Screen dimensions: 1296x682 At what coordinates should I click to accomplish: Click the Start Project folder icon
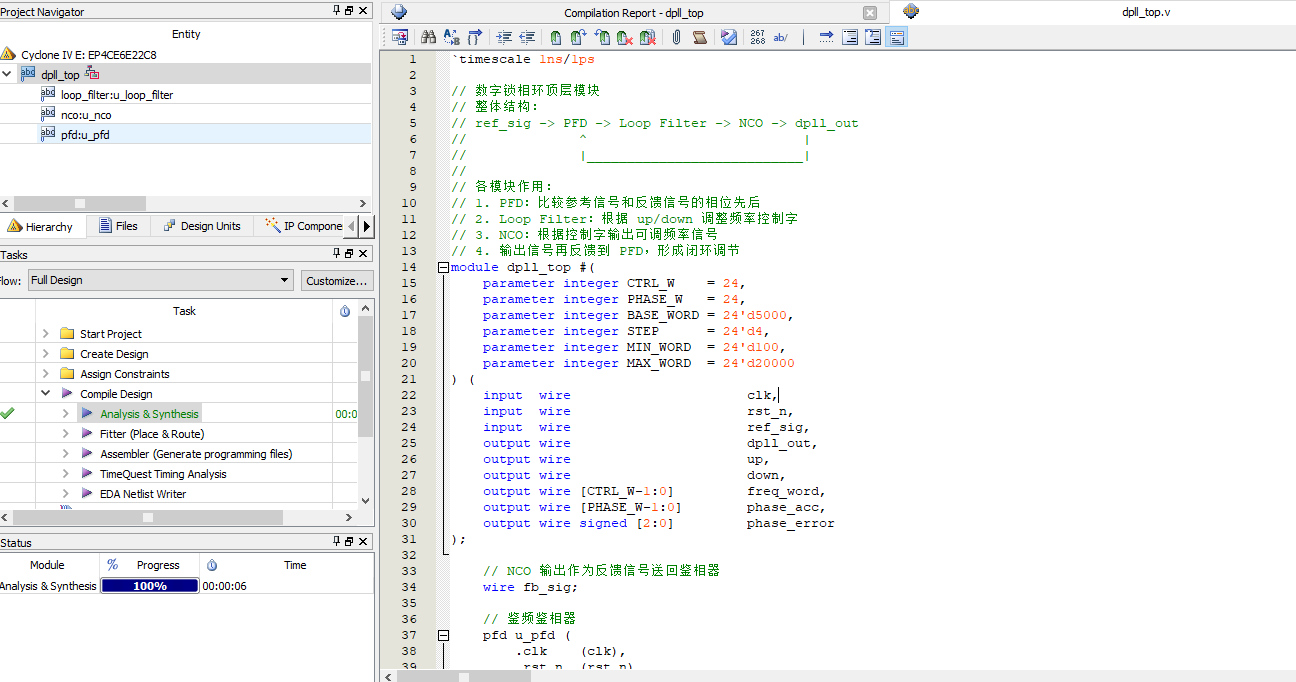[x=67, y=334]
